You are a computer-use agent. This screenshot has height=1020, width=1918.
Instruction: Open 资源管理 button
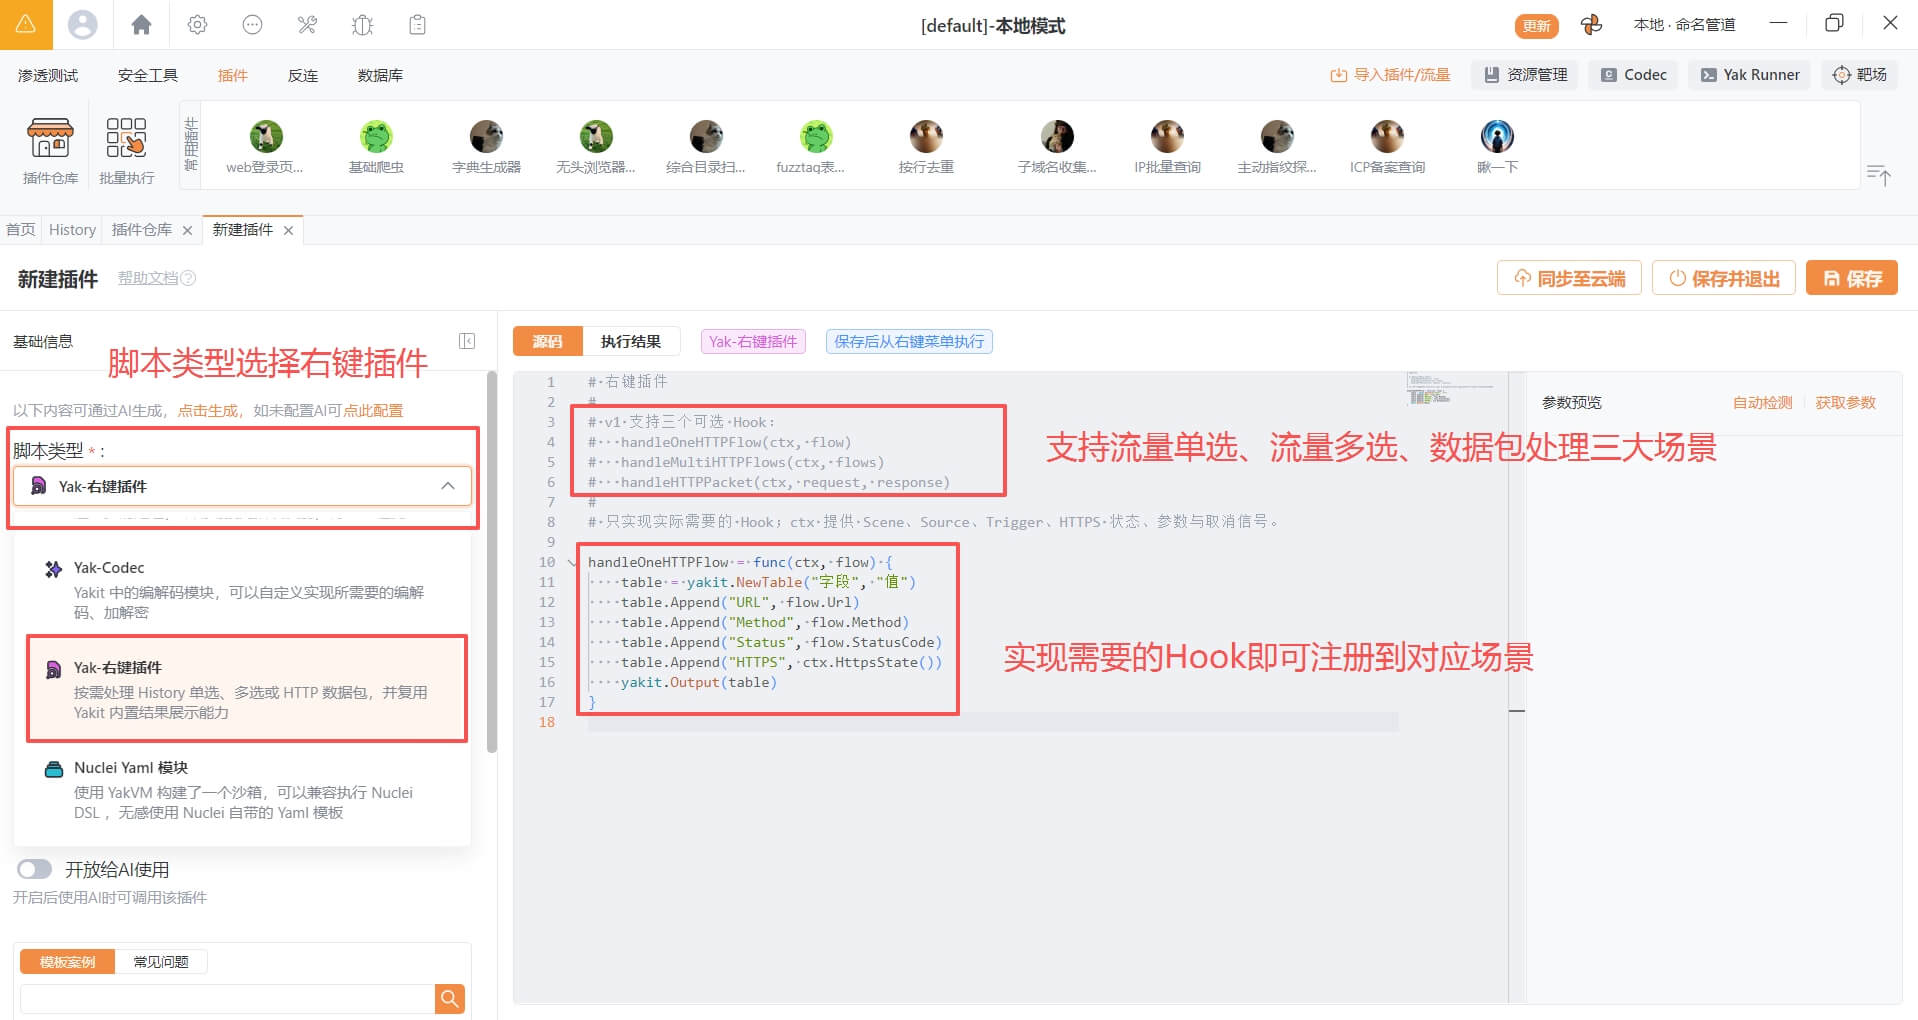1525,75
